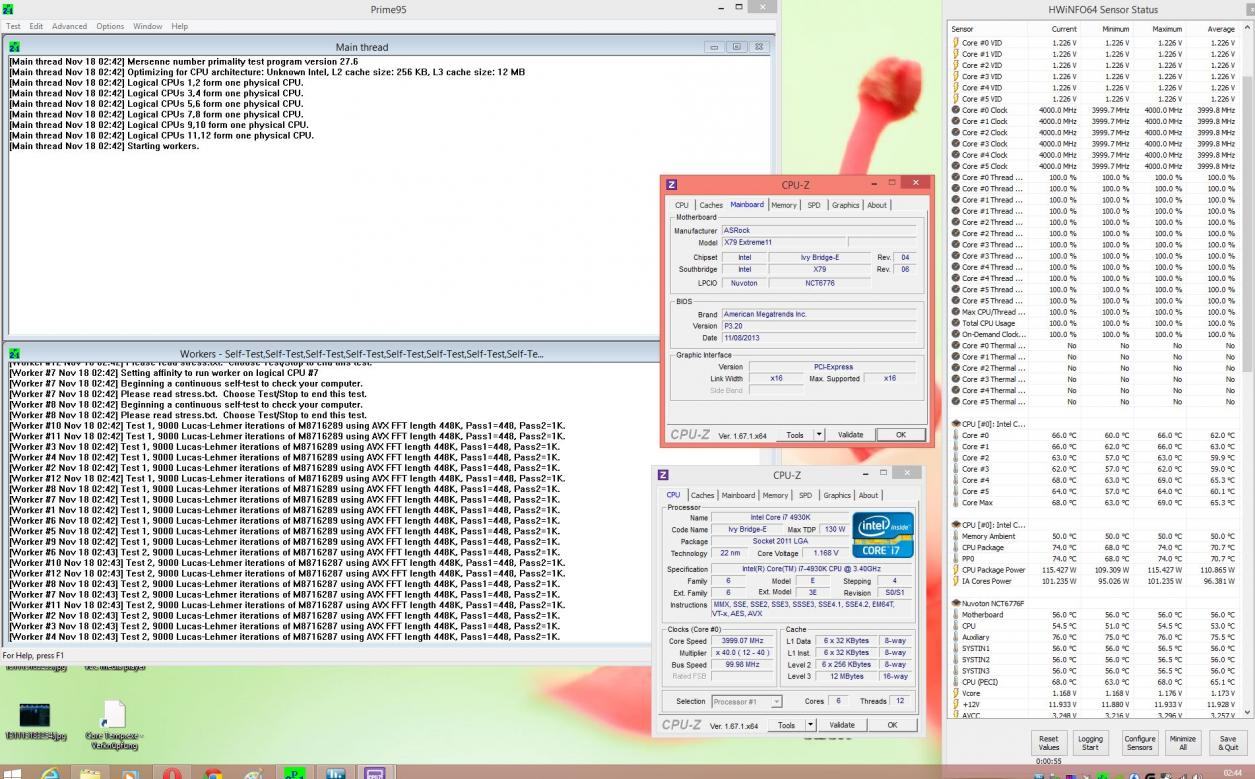Screen dimensions: 1255x779
Task: Click the thermometer icon beside CPU Package
Action: click(955, 548)
